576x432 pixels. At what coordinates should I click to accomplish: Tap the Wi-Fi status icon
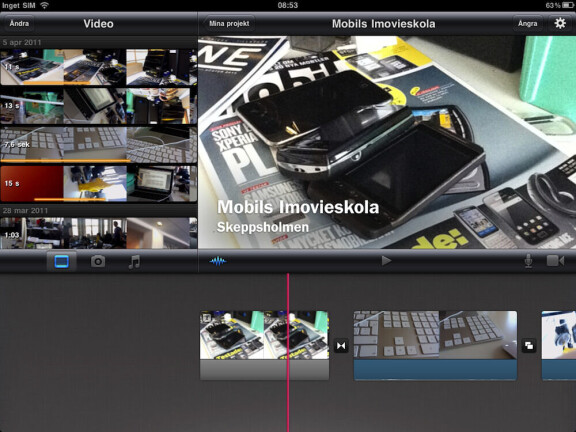pyautogui.click(x=44, y=5)
